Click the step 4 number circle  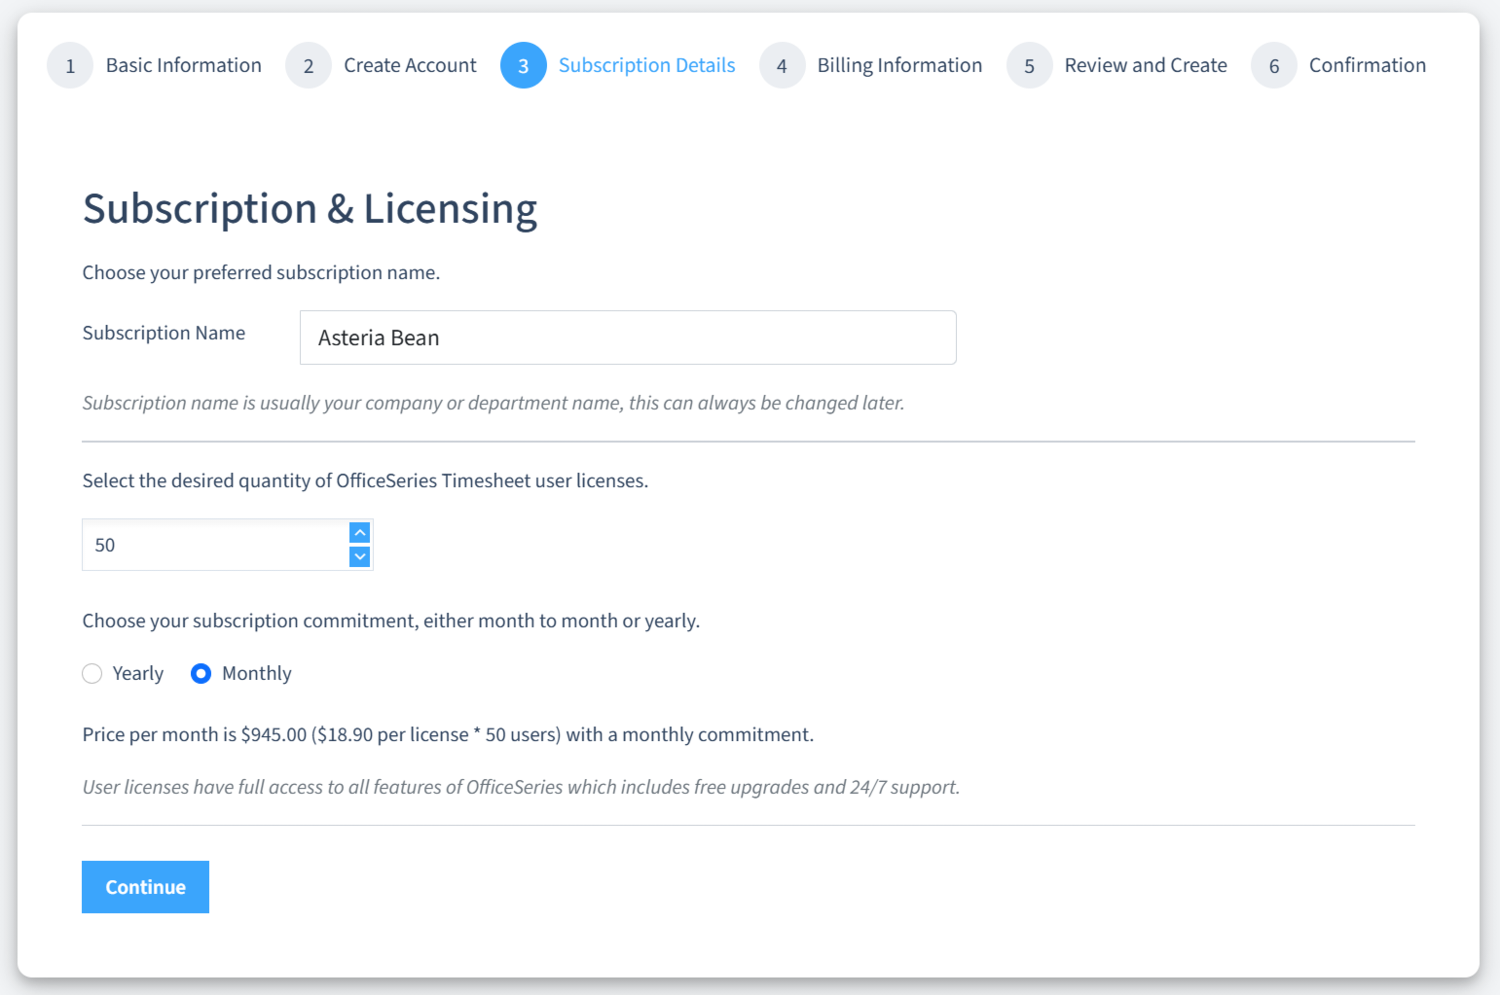(x=782, y=66)
